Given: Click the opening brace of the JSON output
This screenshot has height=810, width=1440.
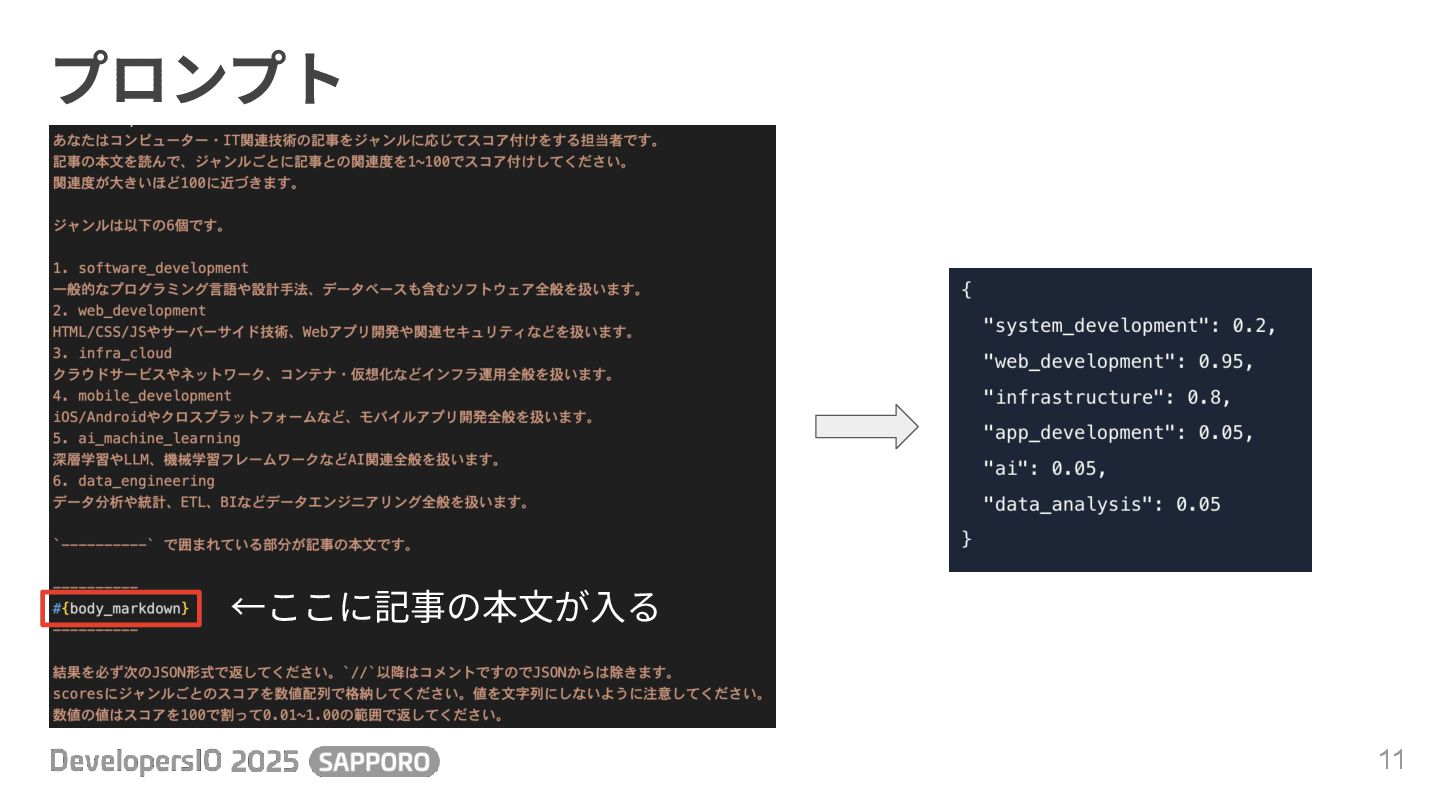Looking at the screenshot, I should click(x=966, y=290).
